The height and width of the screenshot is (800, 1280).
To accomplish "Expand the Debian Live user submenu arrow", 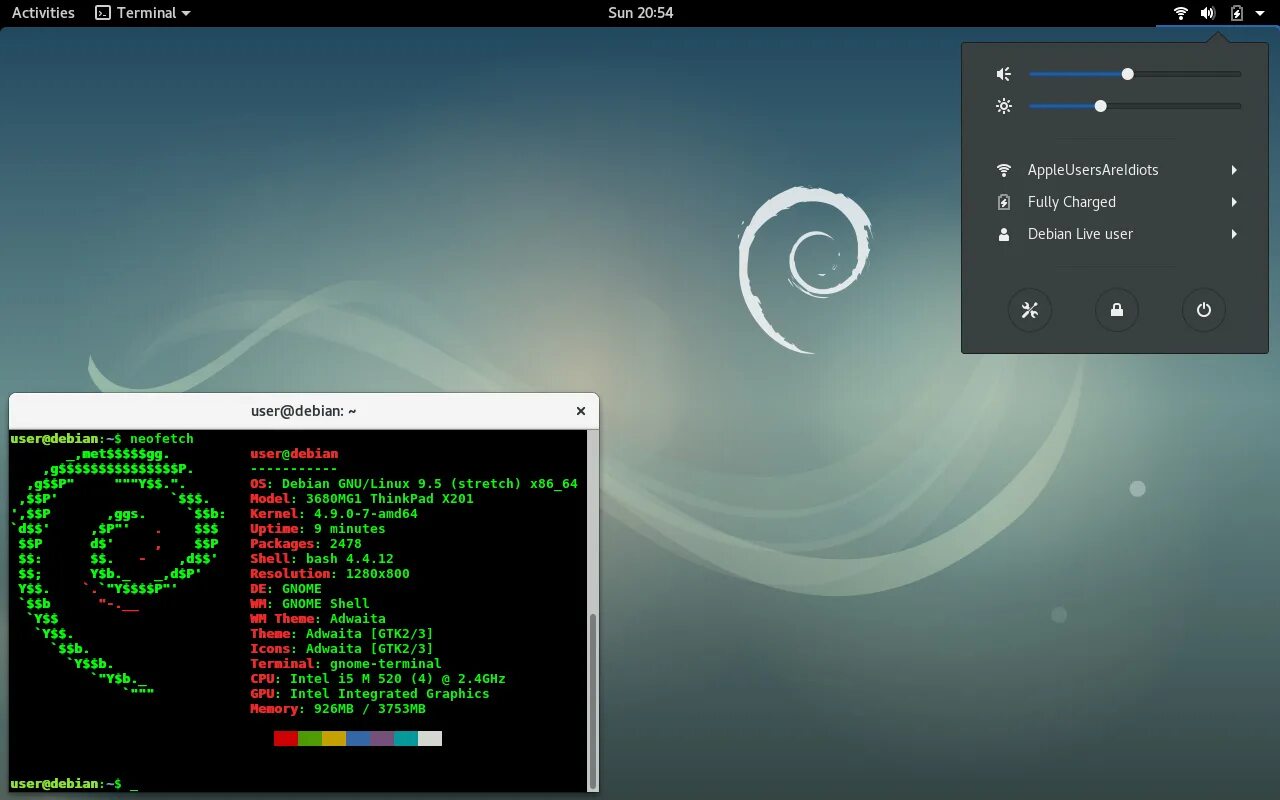I will click(1235, 234).
